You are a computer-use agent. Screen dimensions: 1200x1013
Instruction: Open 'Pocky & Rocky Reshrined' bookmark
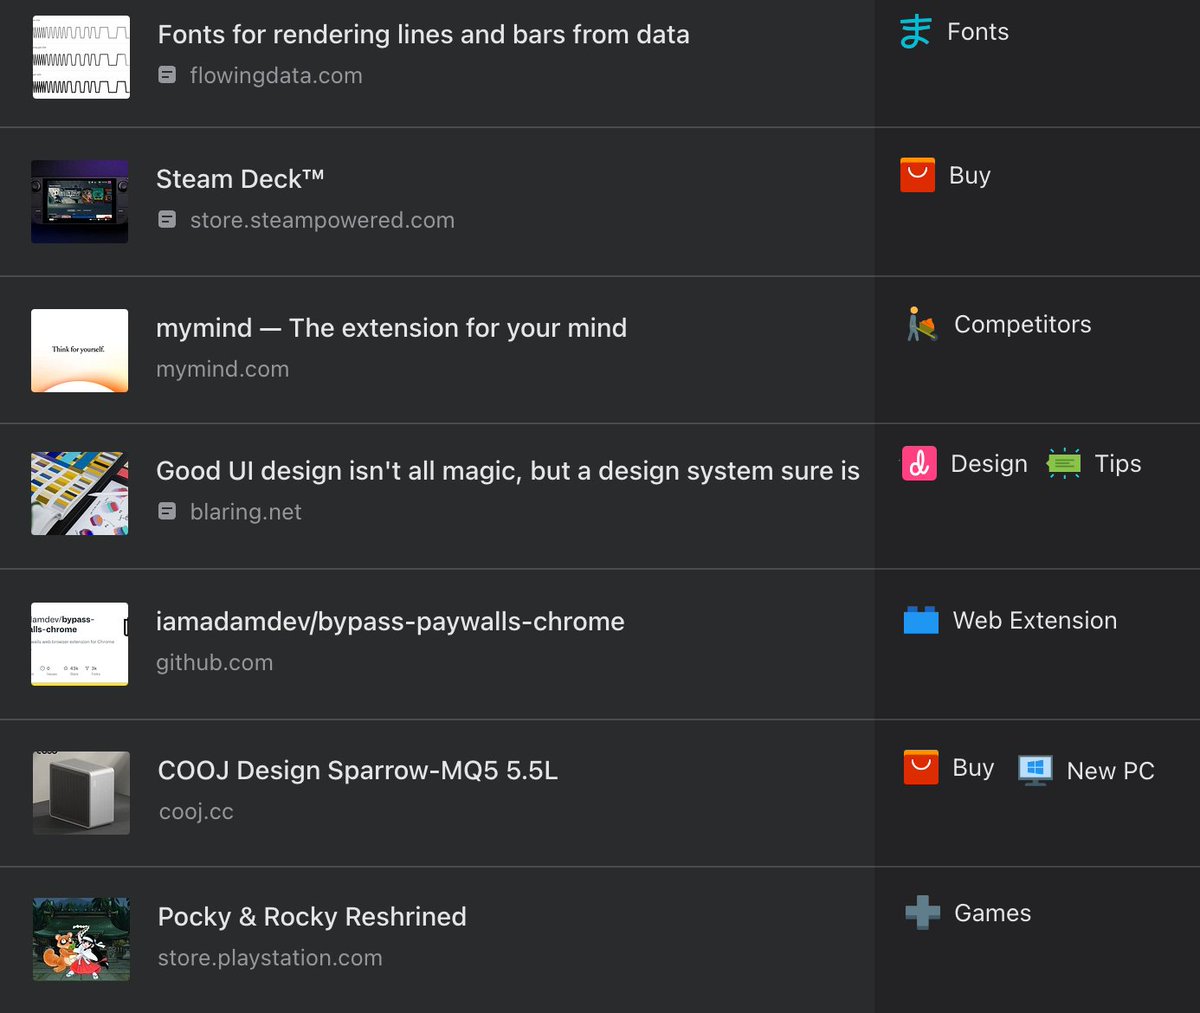312,916
